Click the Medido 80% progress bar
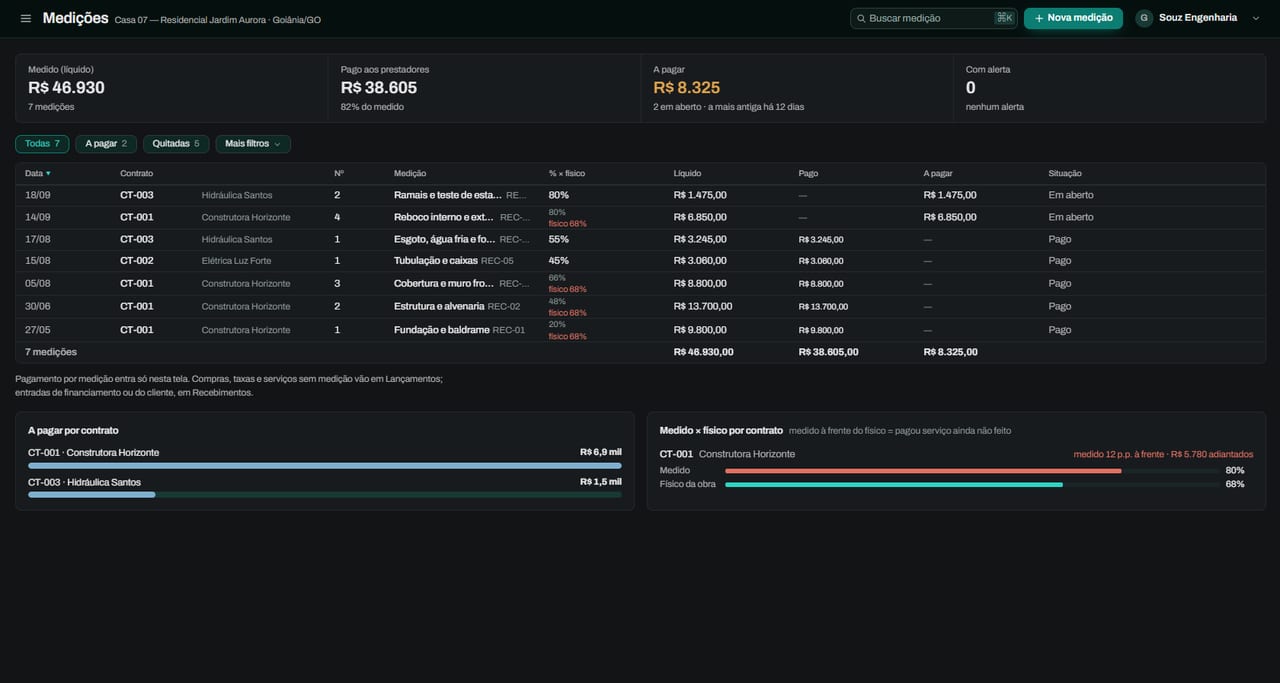 [972, 470]
